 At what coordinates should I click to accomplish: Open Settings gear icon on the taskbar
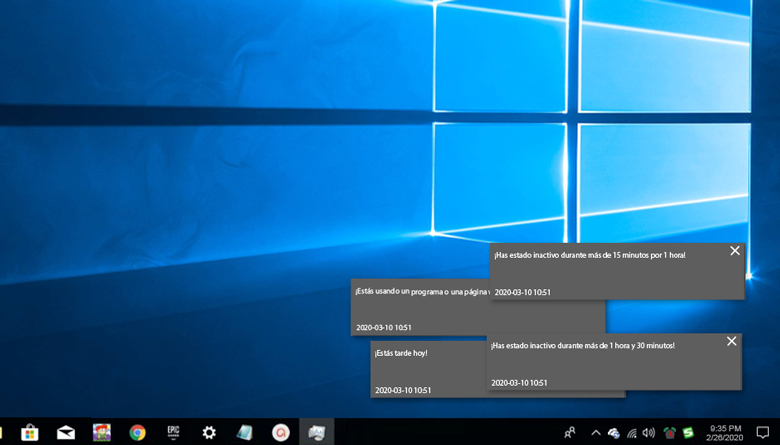209,432
